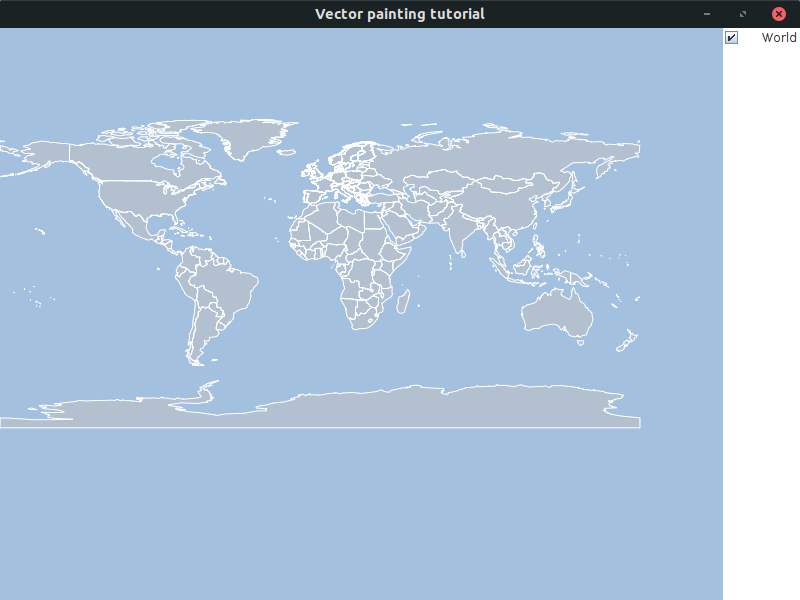The width and height of the screenshot is (800, 600).
Task: Pick India on the world map
Action: point(458,232)
